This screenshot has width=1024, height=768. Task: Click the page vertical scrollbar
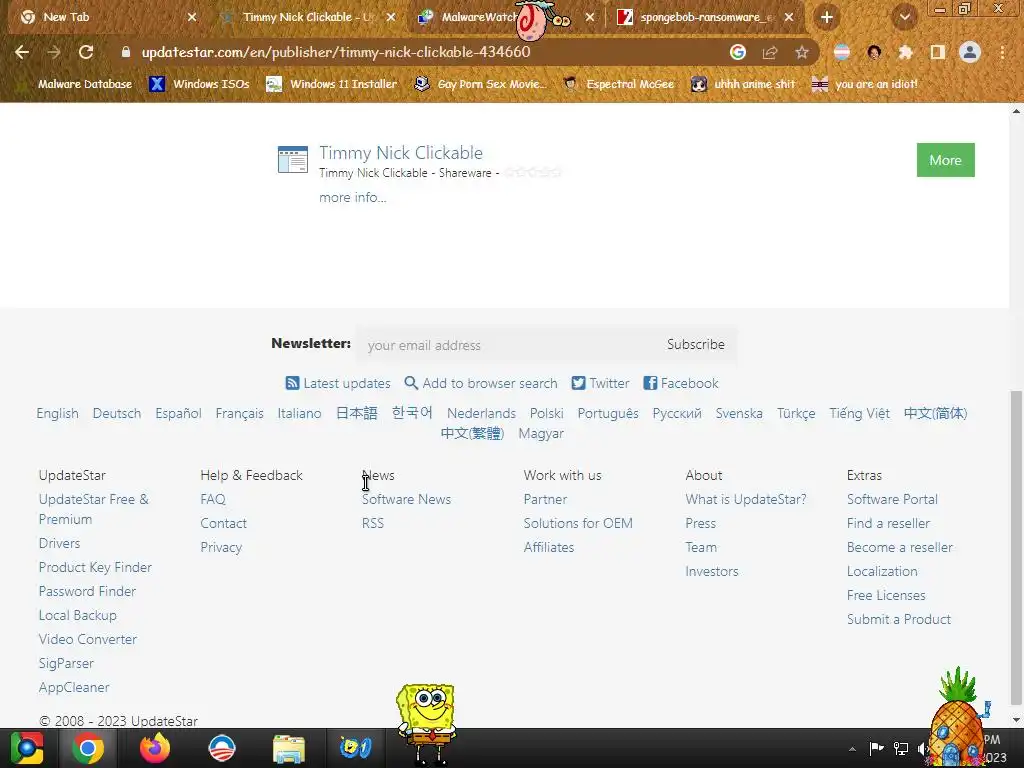(x=1016, y=549)
